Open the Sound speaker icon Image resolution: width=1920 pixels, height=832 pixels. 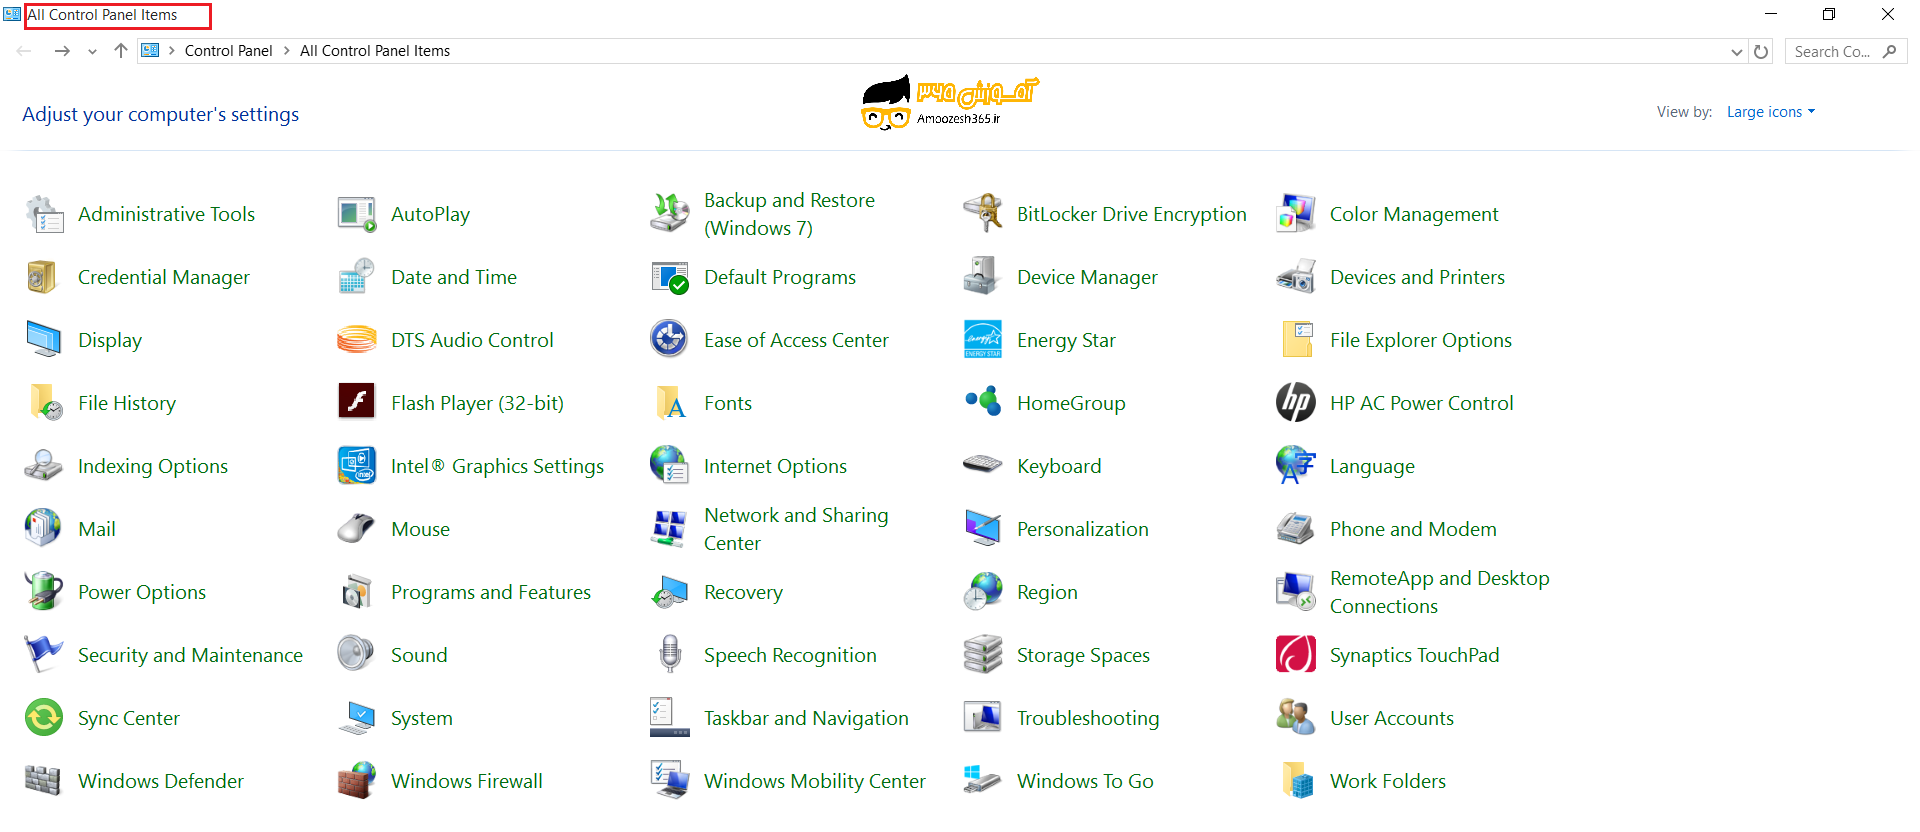[356, 655]
